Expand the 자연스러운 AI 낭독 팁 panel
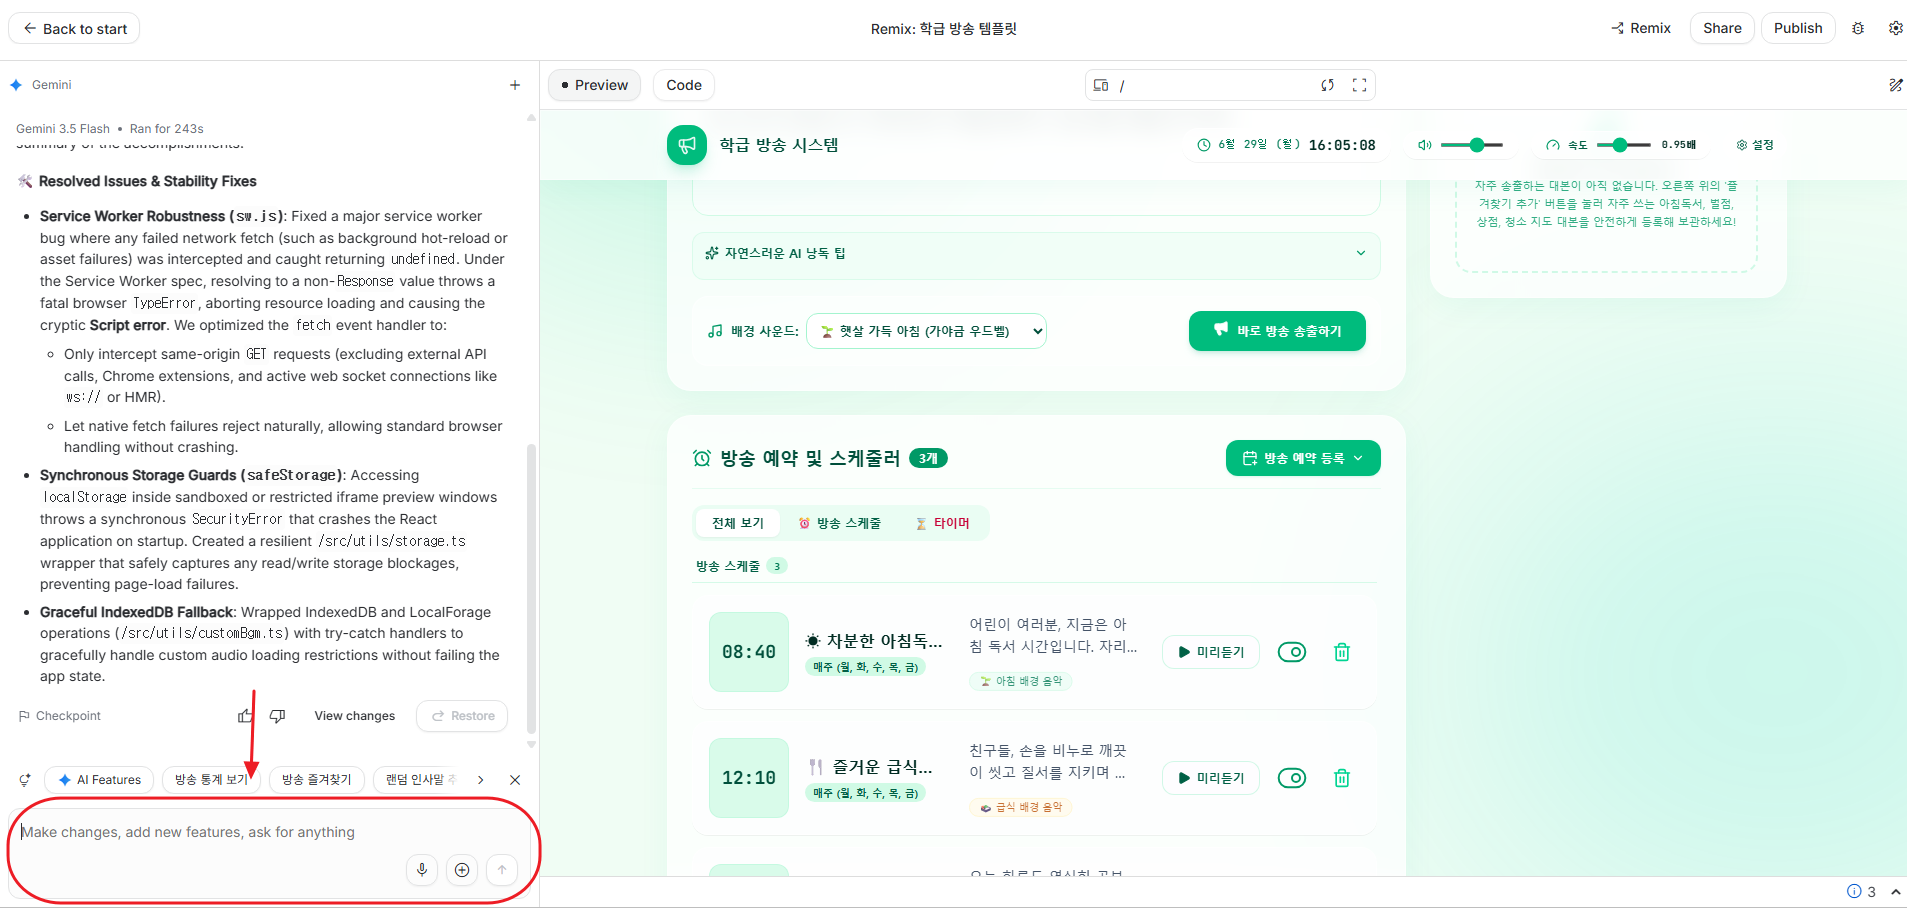Screen dimensions: 1907x908 (1036, 254)
